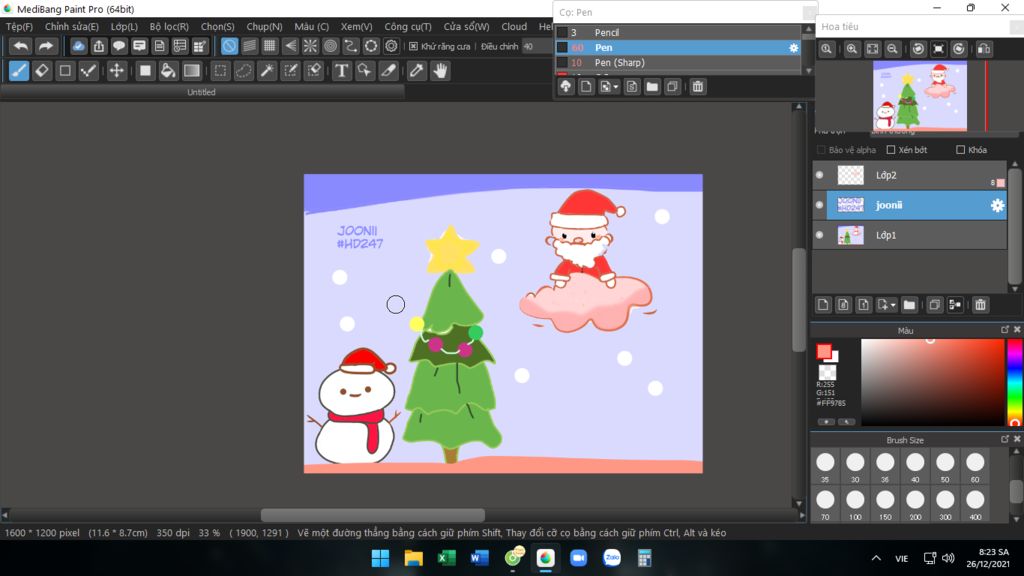
Task: Open the Tệp(F) menu
Action: point(20,27)
